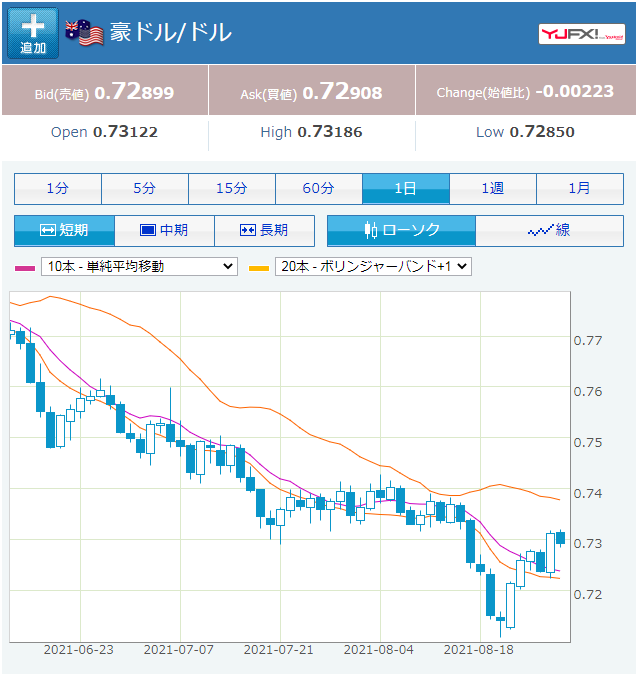636x674 pixels.
Task: Click the 2021-08-18 date axis label
Action: tap(479, 649)
